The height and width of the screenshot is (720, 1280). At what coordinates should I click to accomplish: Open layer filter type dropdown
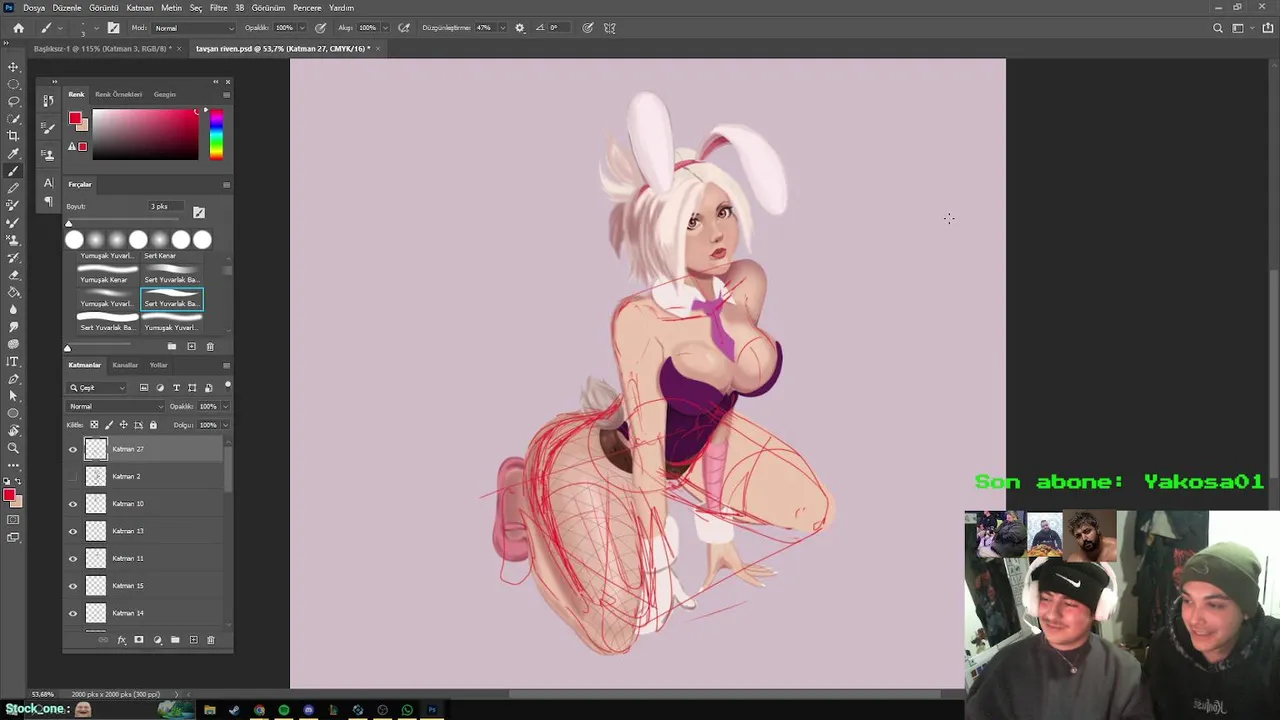(98, 388)
